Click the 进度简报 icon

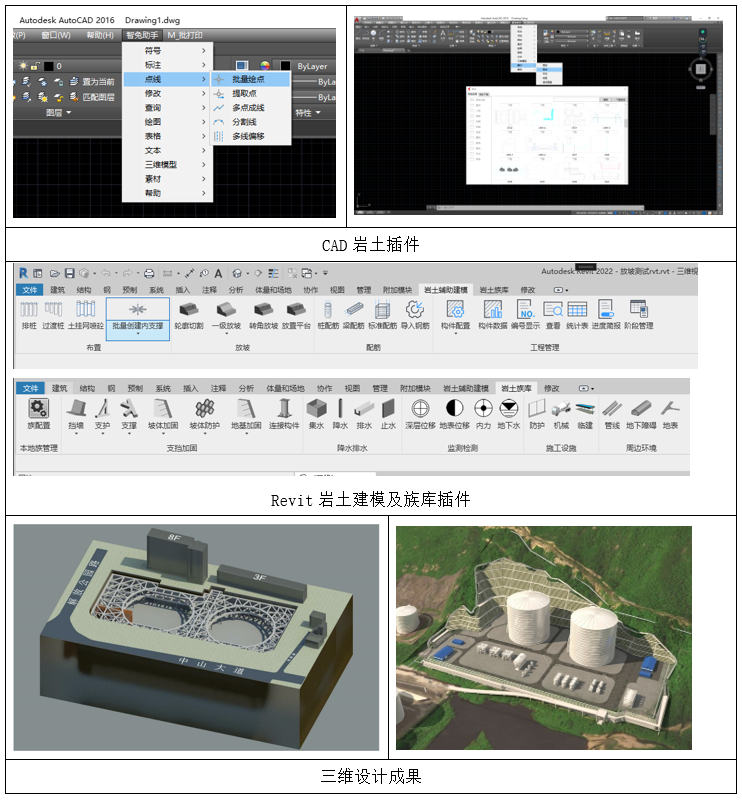606,315
